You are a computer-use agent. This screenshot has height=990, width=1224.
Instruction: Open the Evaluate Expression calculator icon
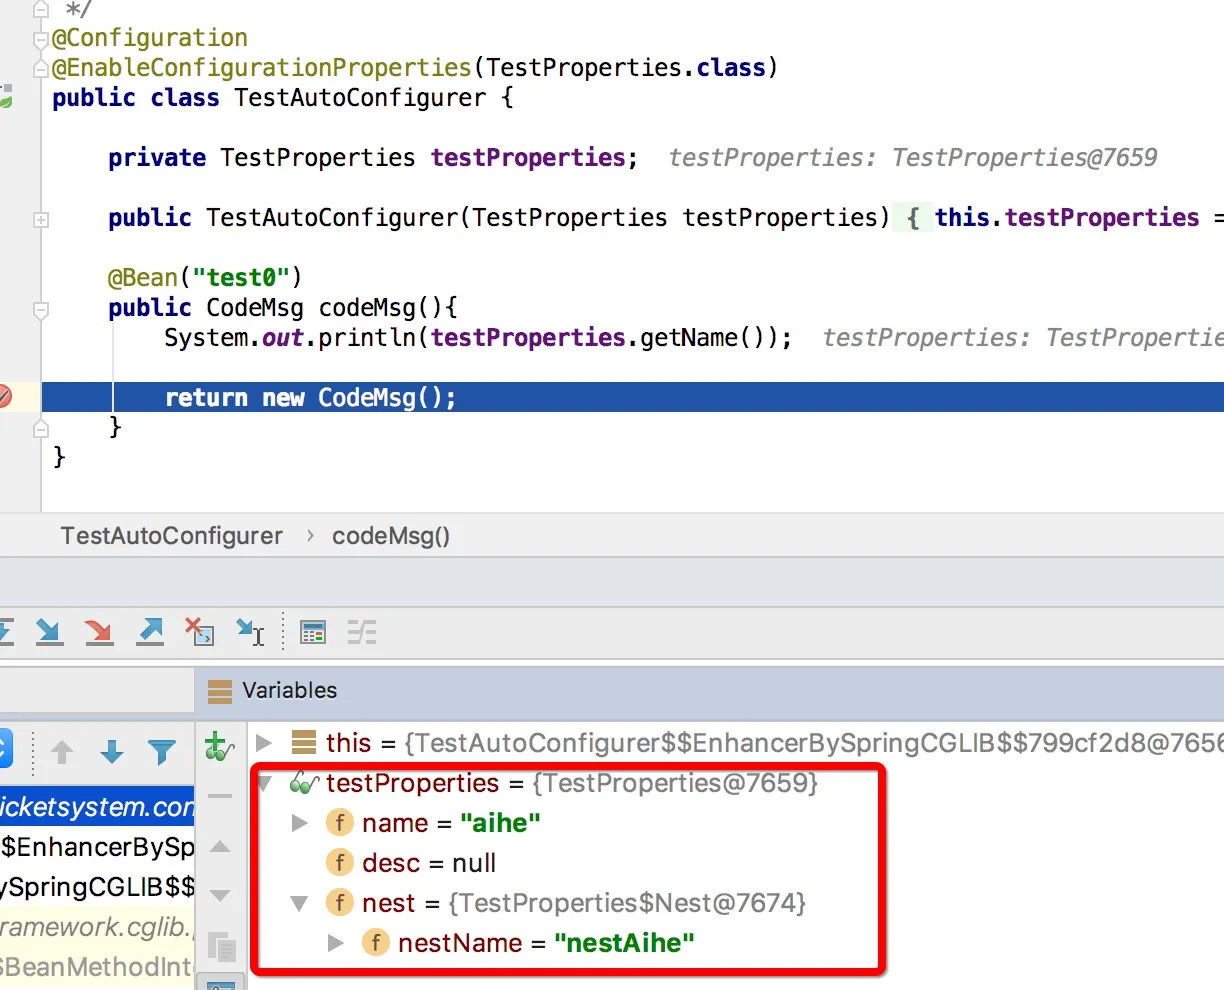pos(313,632)
